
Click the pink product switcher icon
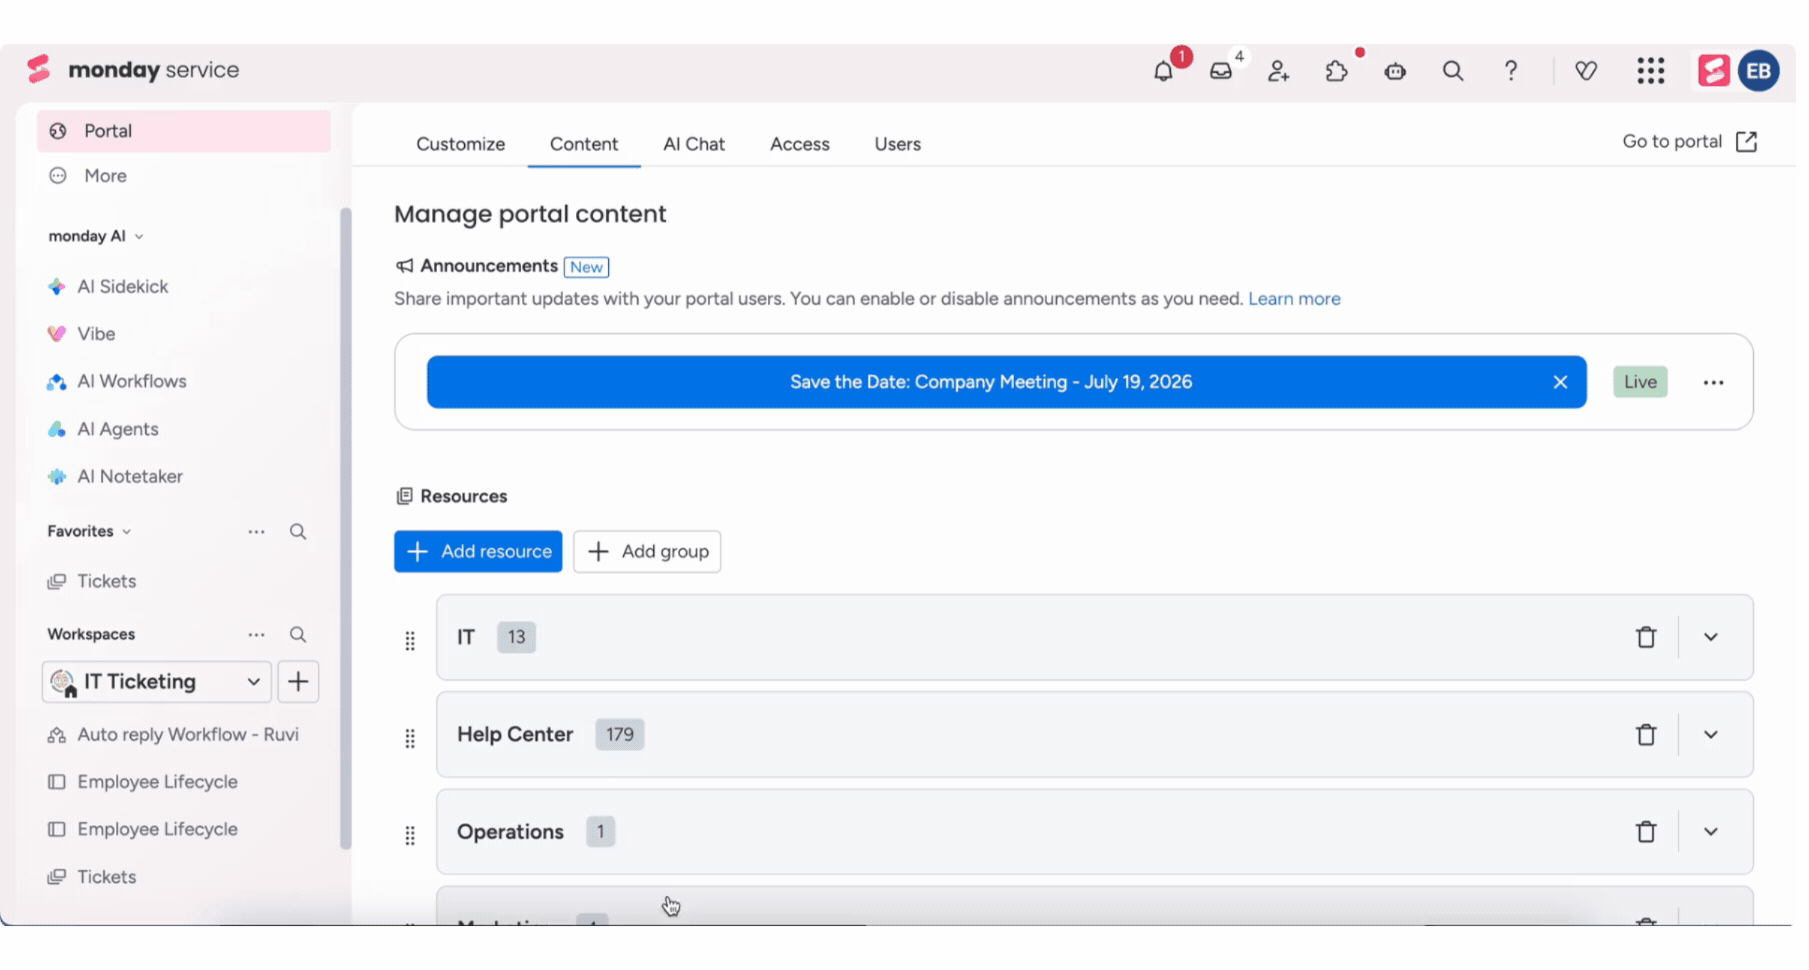click(1713, 71)
